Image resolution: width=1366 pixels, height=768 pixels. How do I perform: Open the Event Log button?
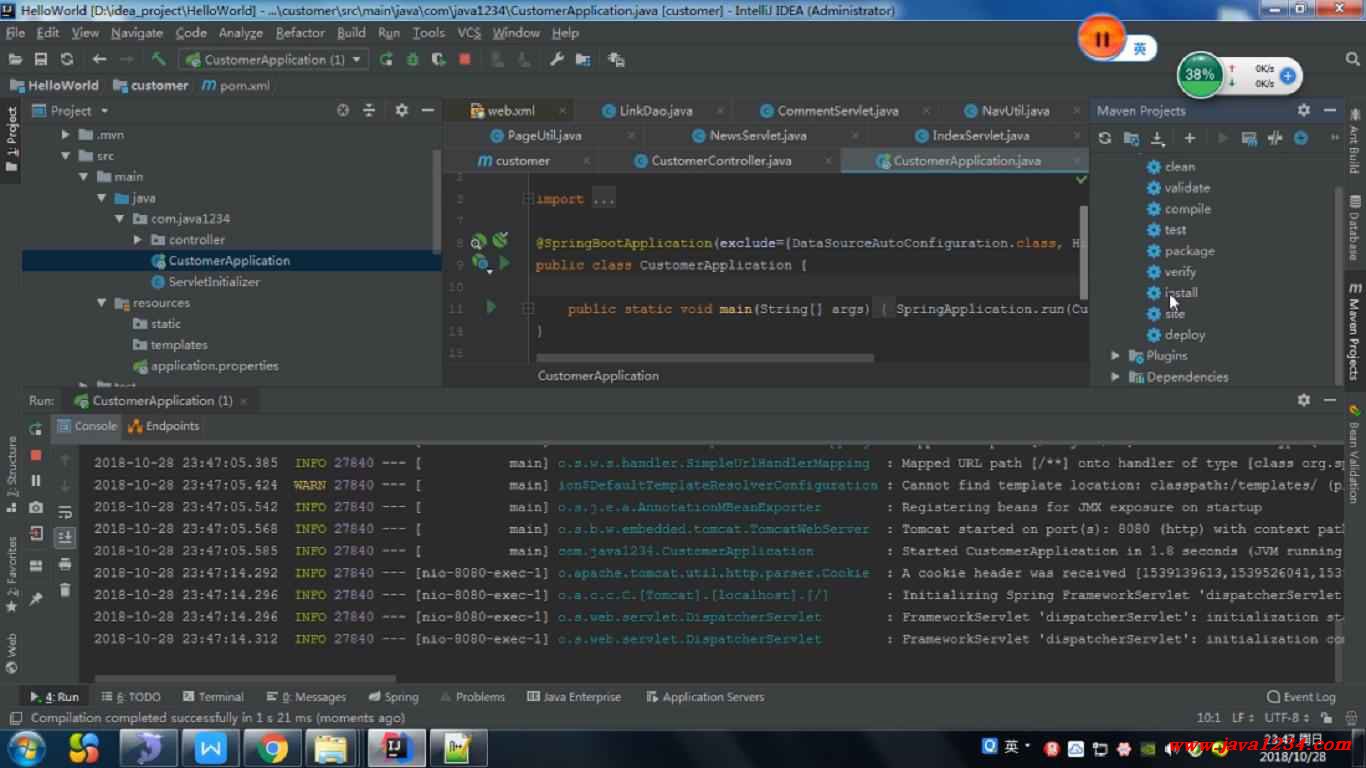click(x=1300, y=697)
